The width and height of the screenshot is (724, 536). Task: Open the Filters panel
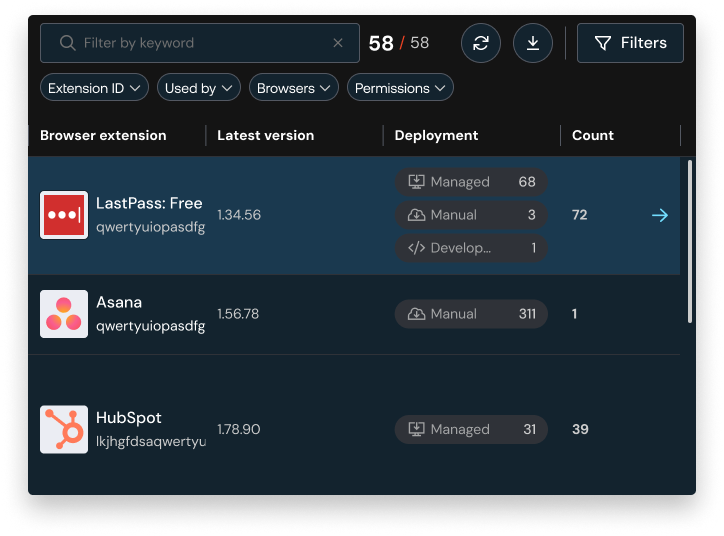click(630, 43)
